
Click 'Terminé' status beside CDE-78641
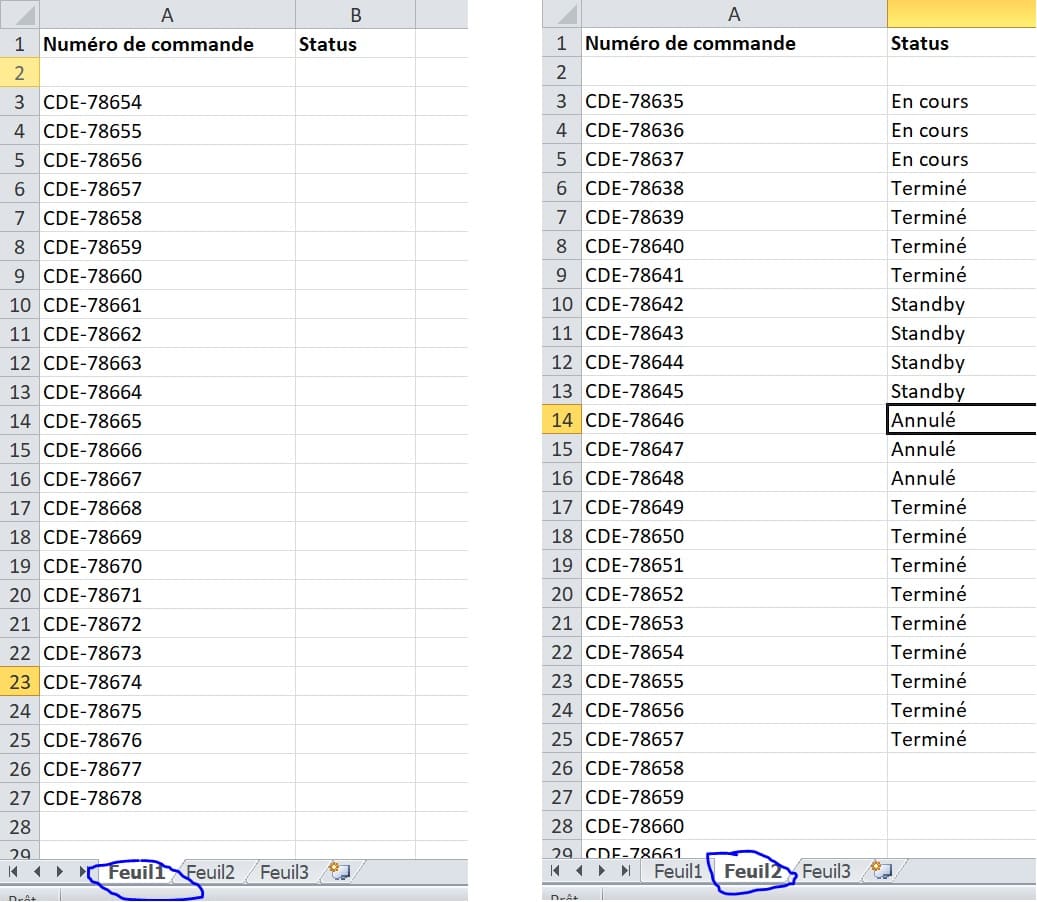(962, 275)
